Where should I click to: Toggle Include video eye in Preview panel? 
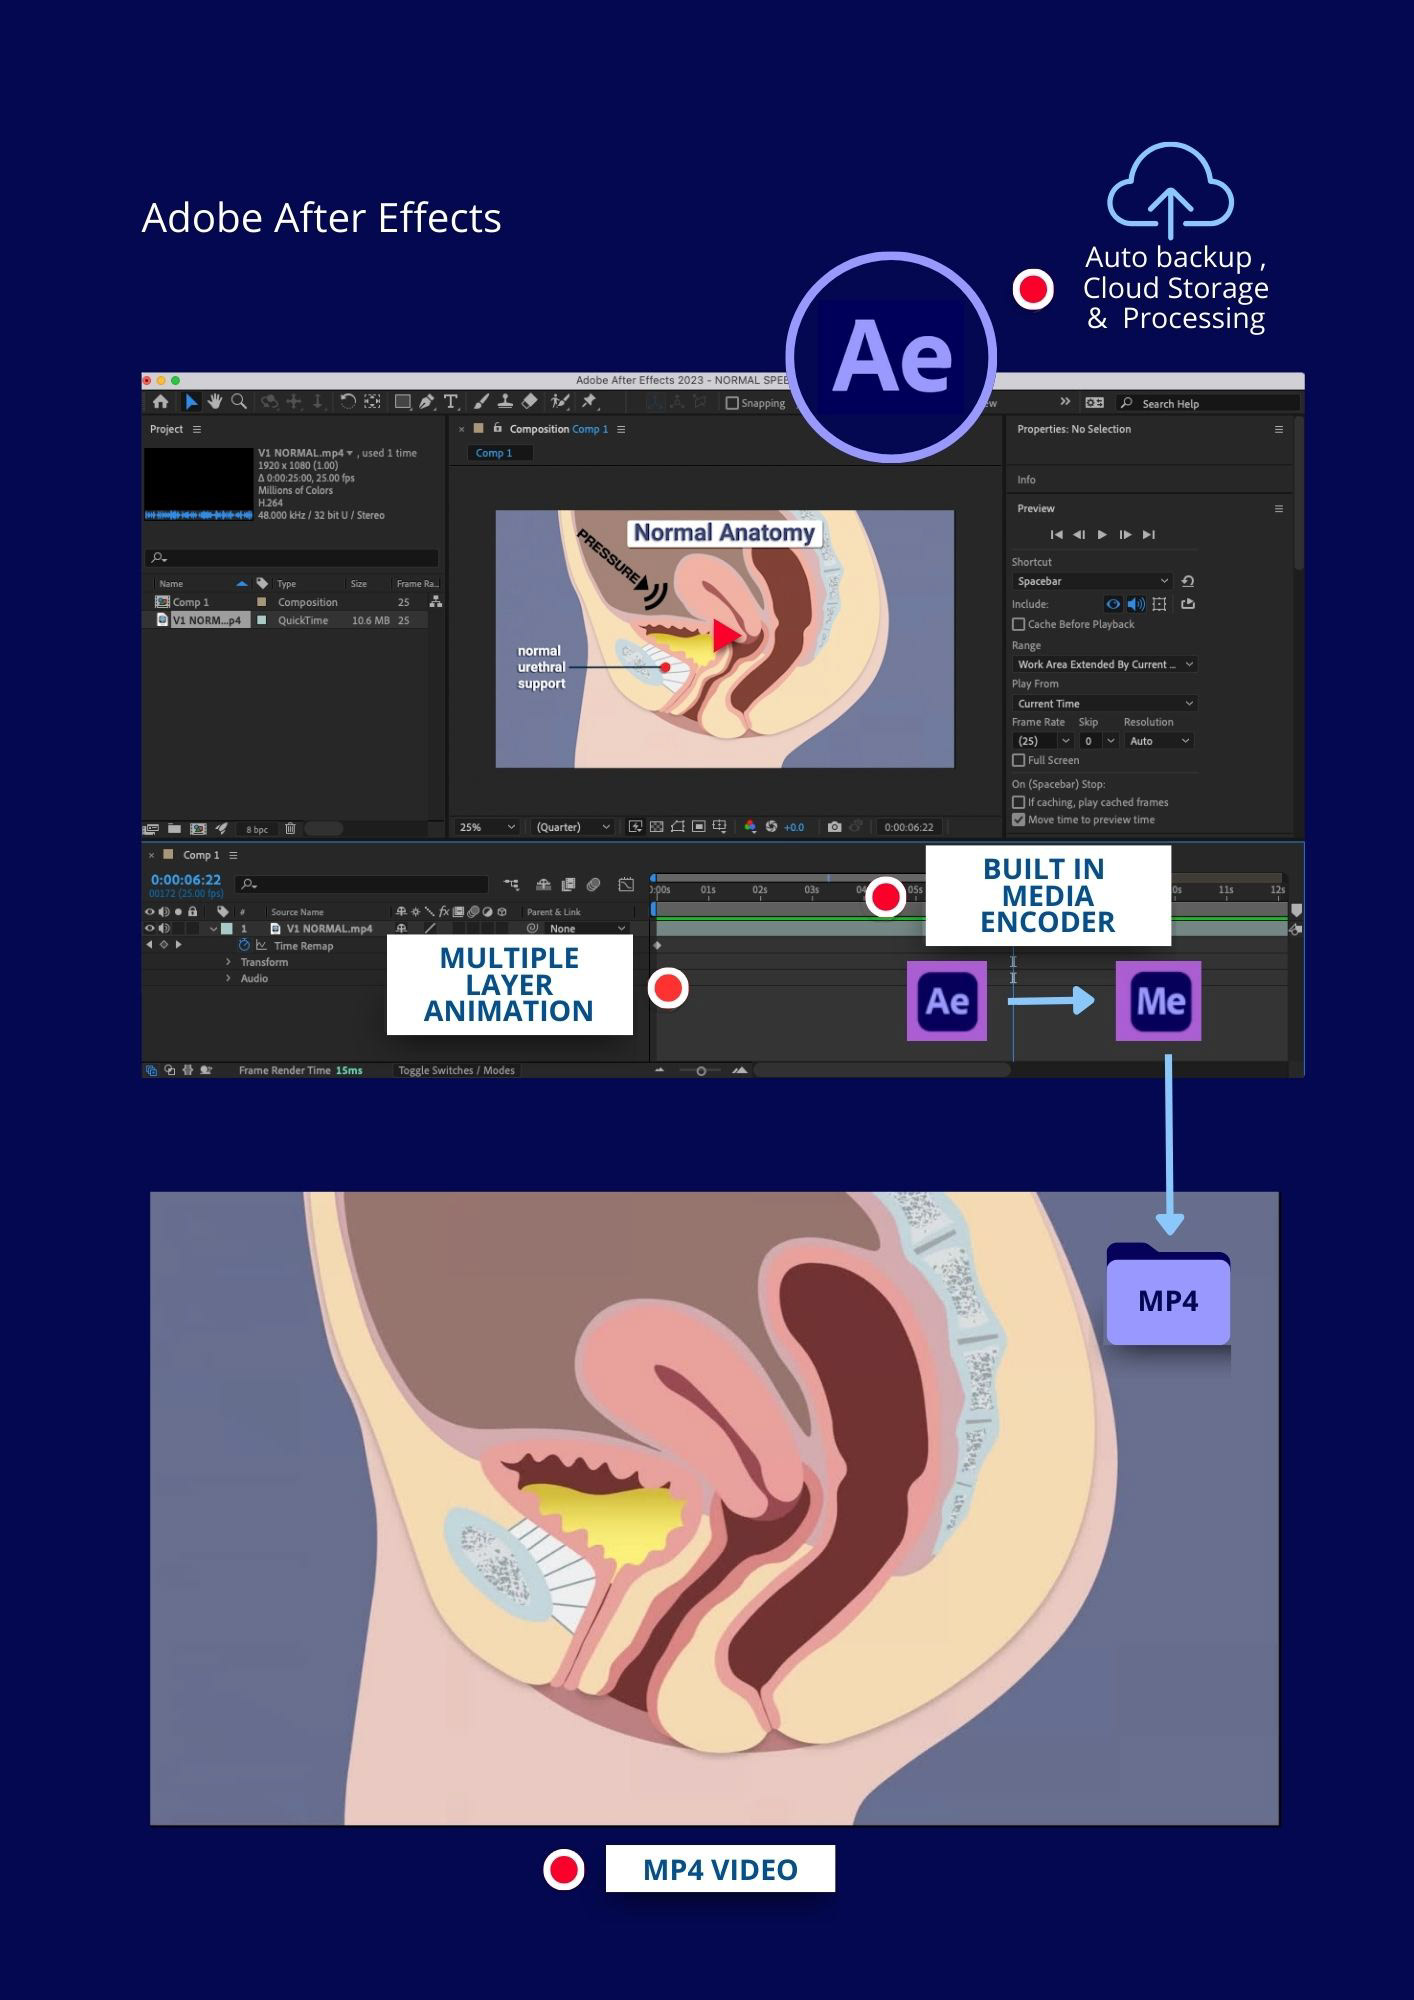tap(1112, 604)
